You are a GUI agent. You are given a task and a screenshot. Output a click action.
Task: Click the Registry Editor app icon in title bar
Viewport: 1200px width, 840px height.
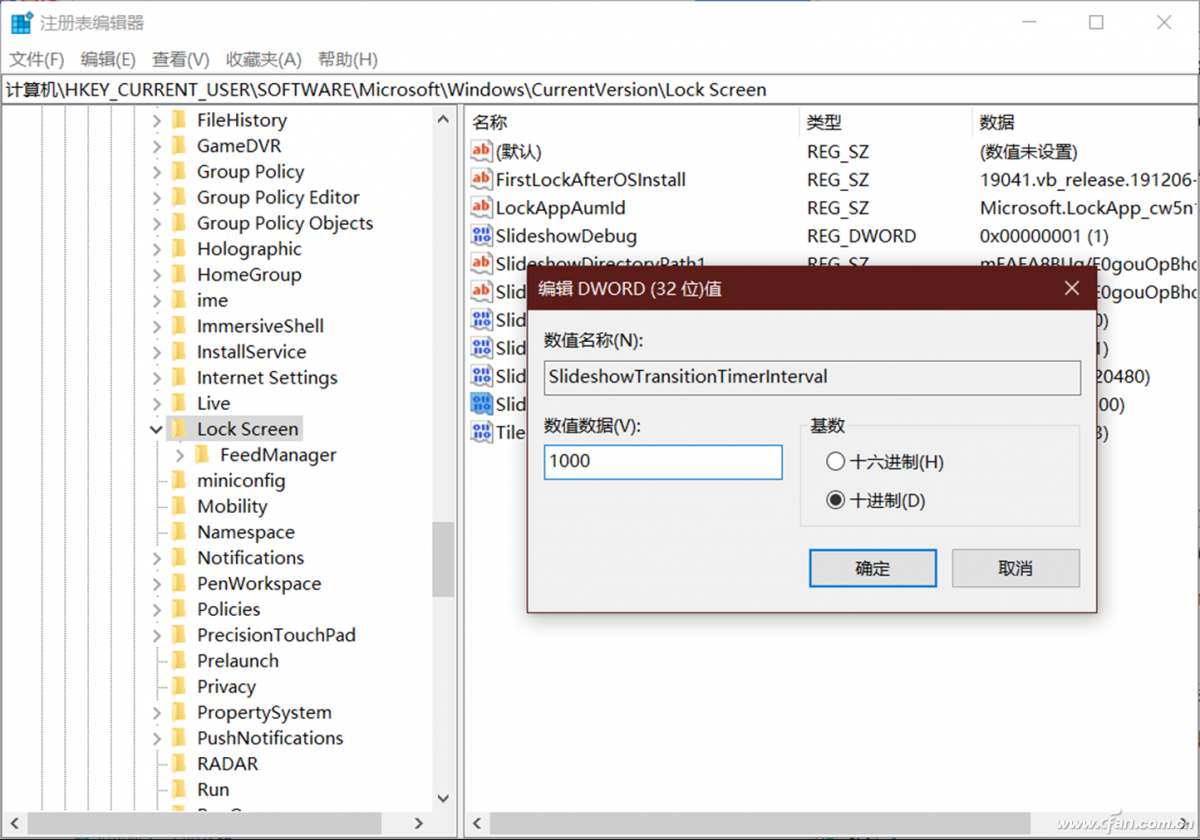(x=21, y=22)
